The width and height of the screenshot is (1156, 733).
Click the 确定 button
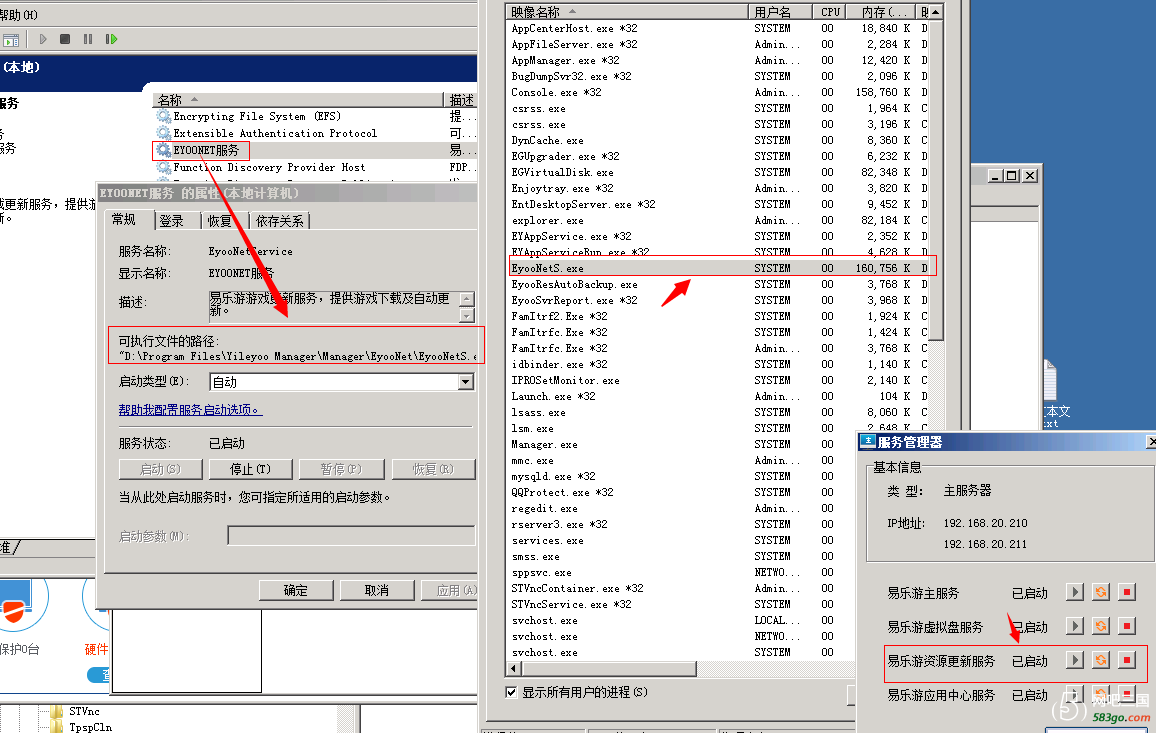tap(296, 590)
